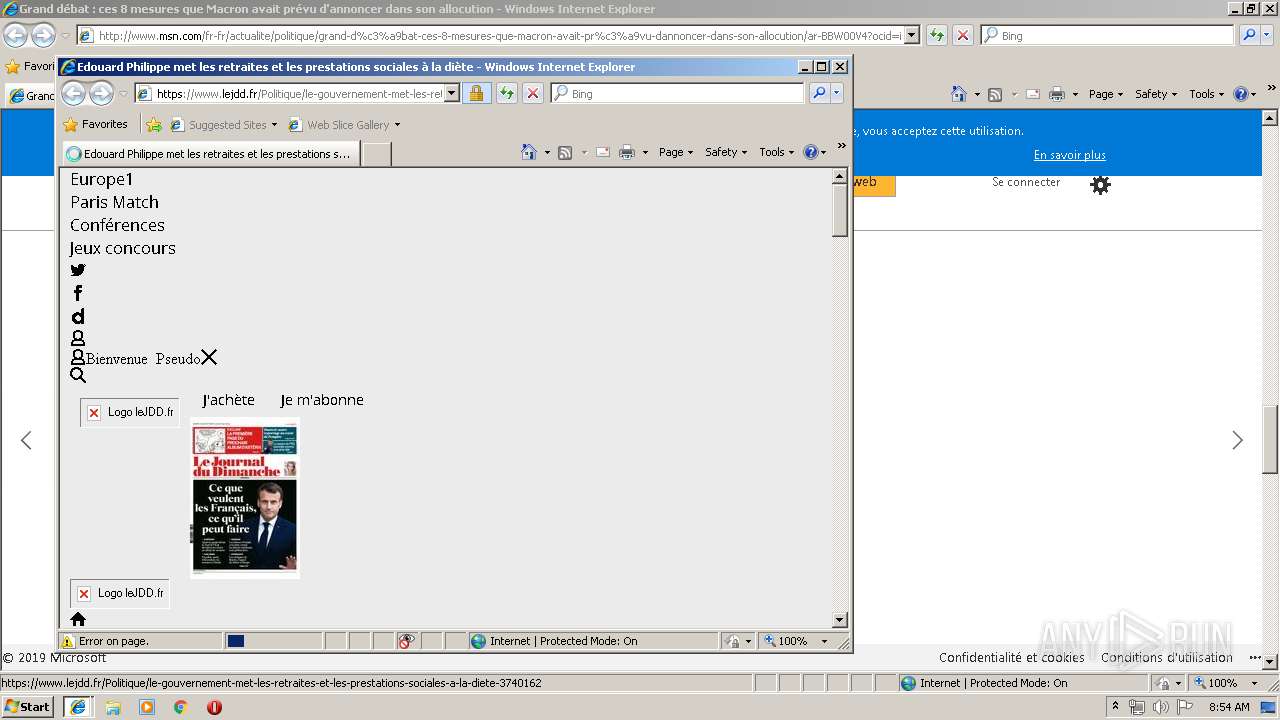The width and height of the screenshot is (1280, 720).
Task: Click the volume icon in the system tray
Action: click(x=1160, y=707)
